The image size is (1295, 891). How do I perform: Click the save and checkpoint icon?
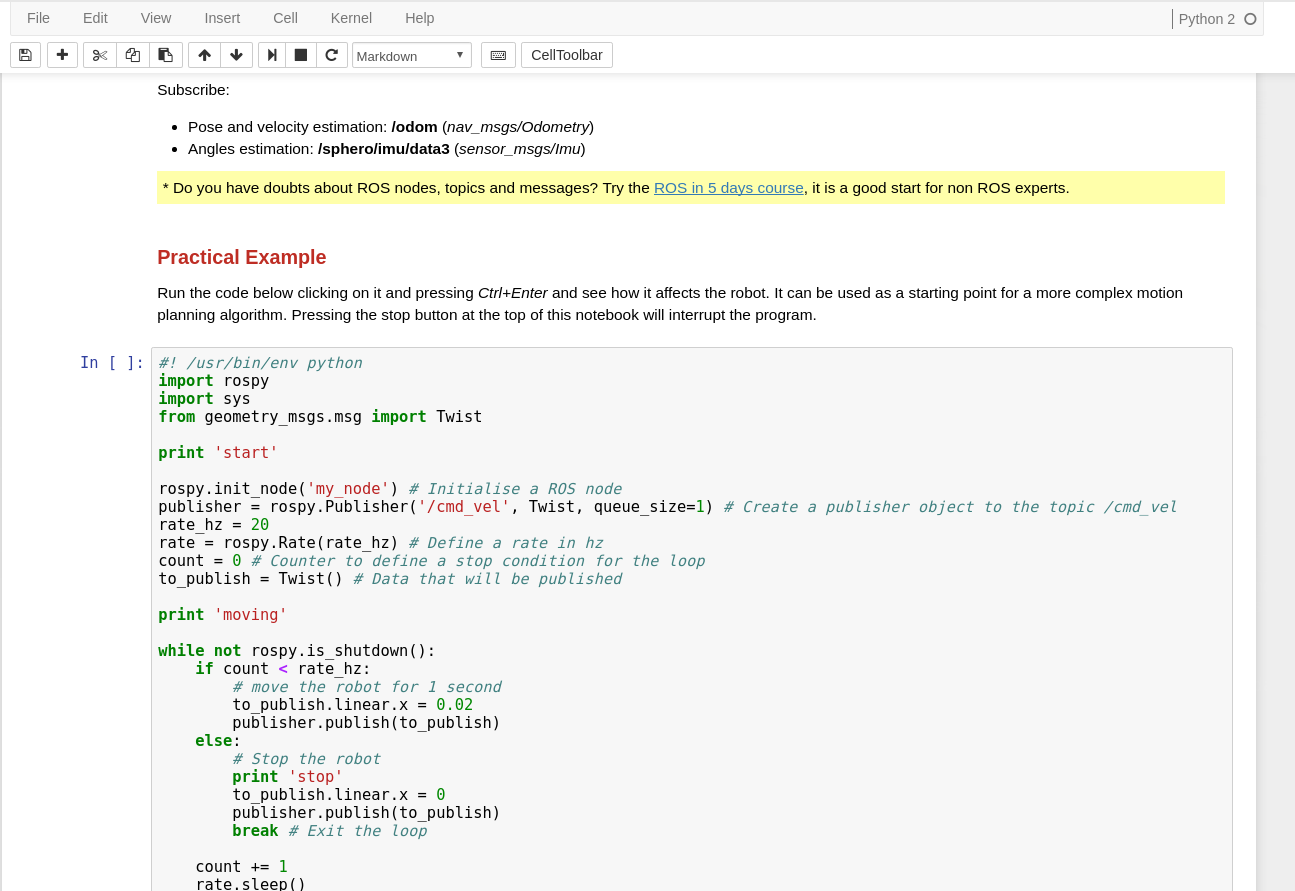coord(25,55)
